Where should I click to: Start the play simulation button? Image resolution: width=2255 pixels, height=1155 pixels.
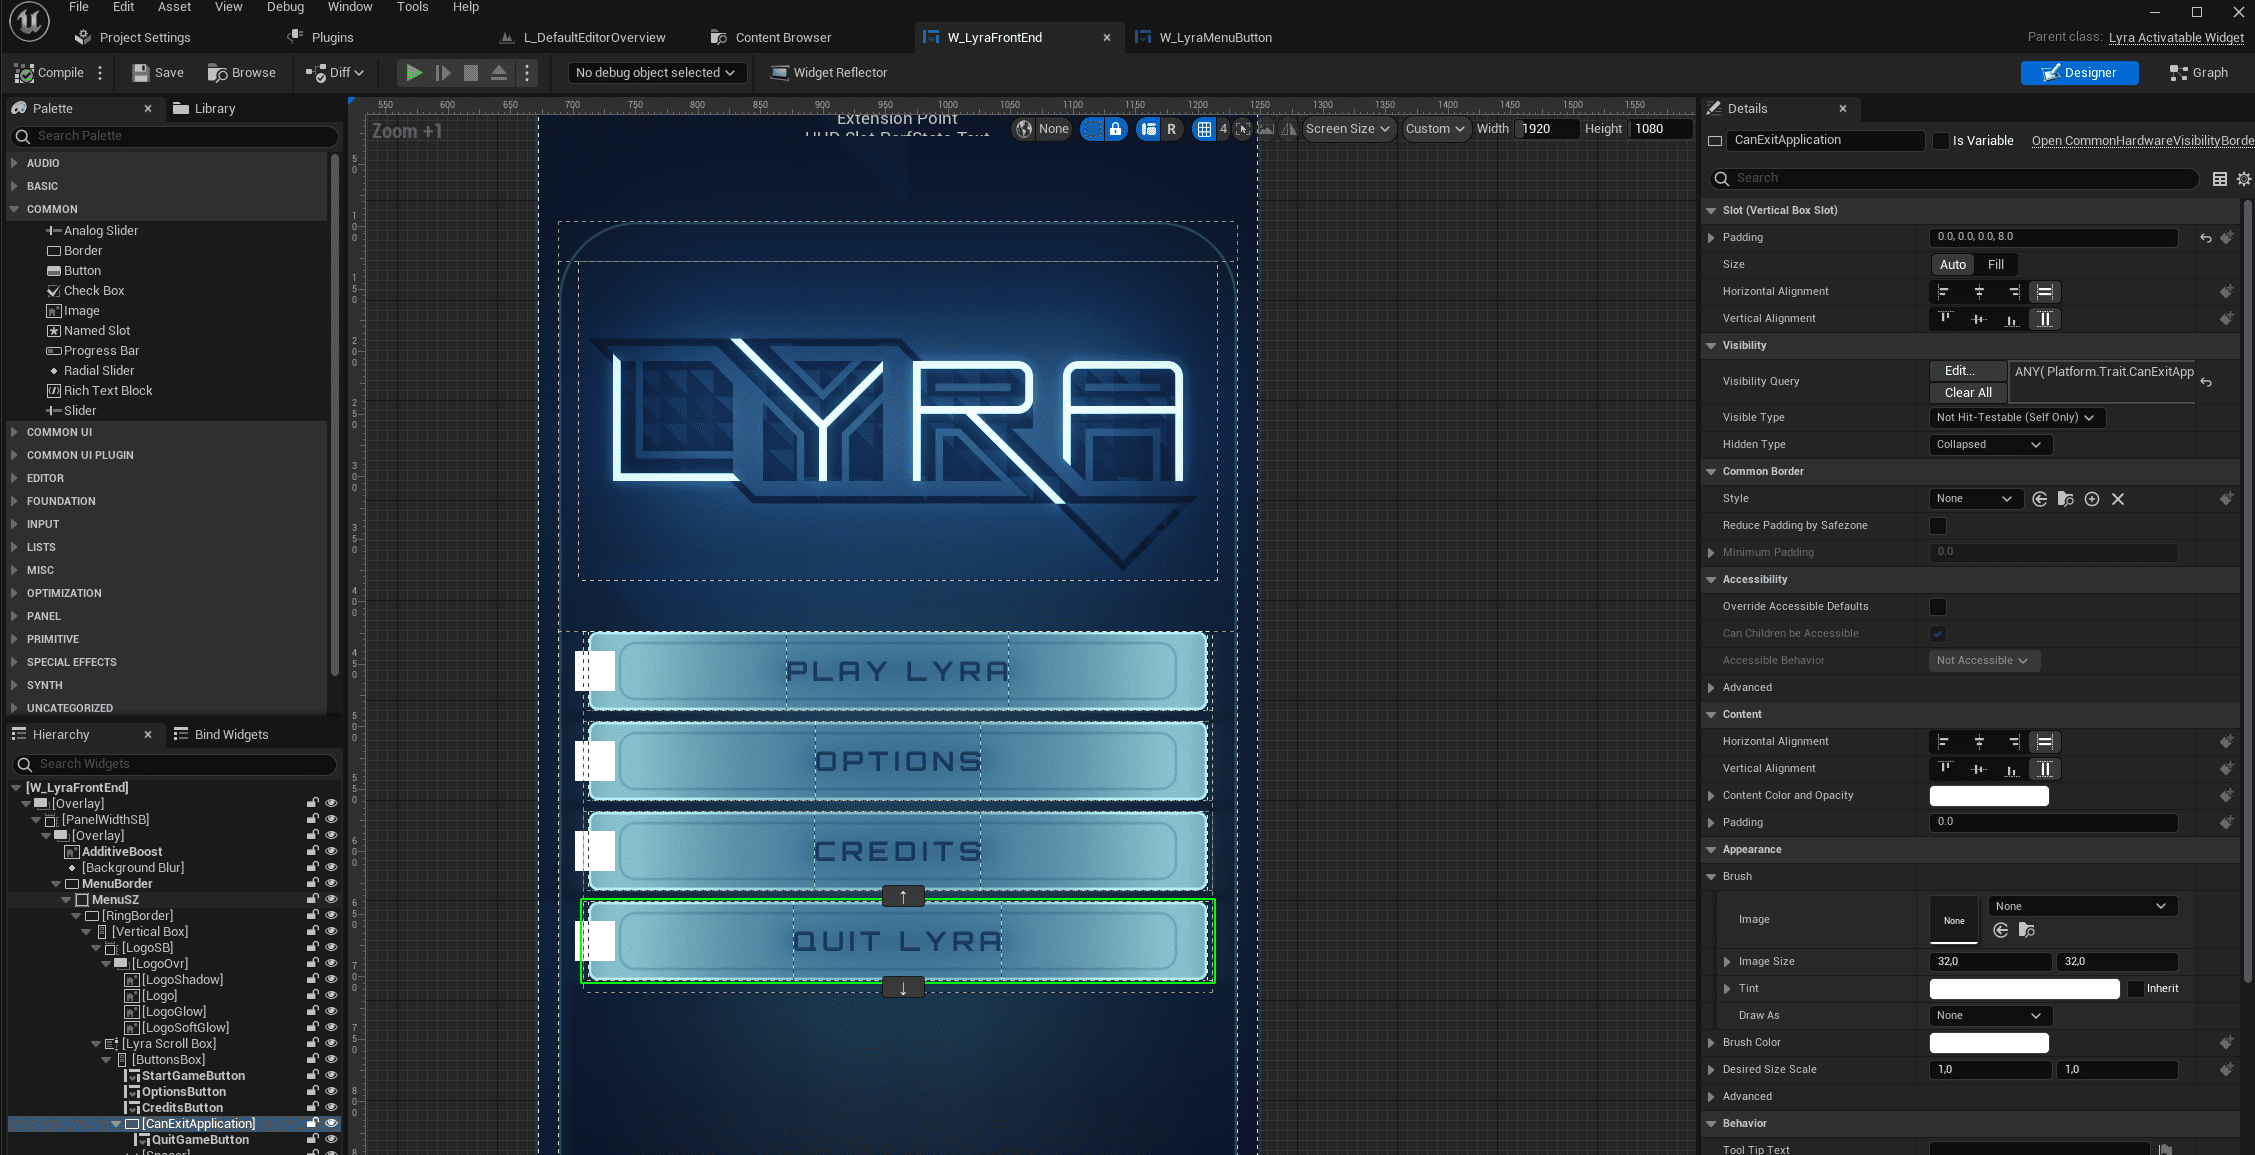coord(413,73)
